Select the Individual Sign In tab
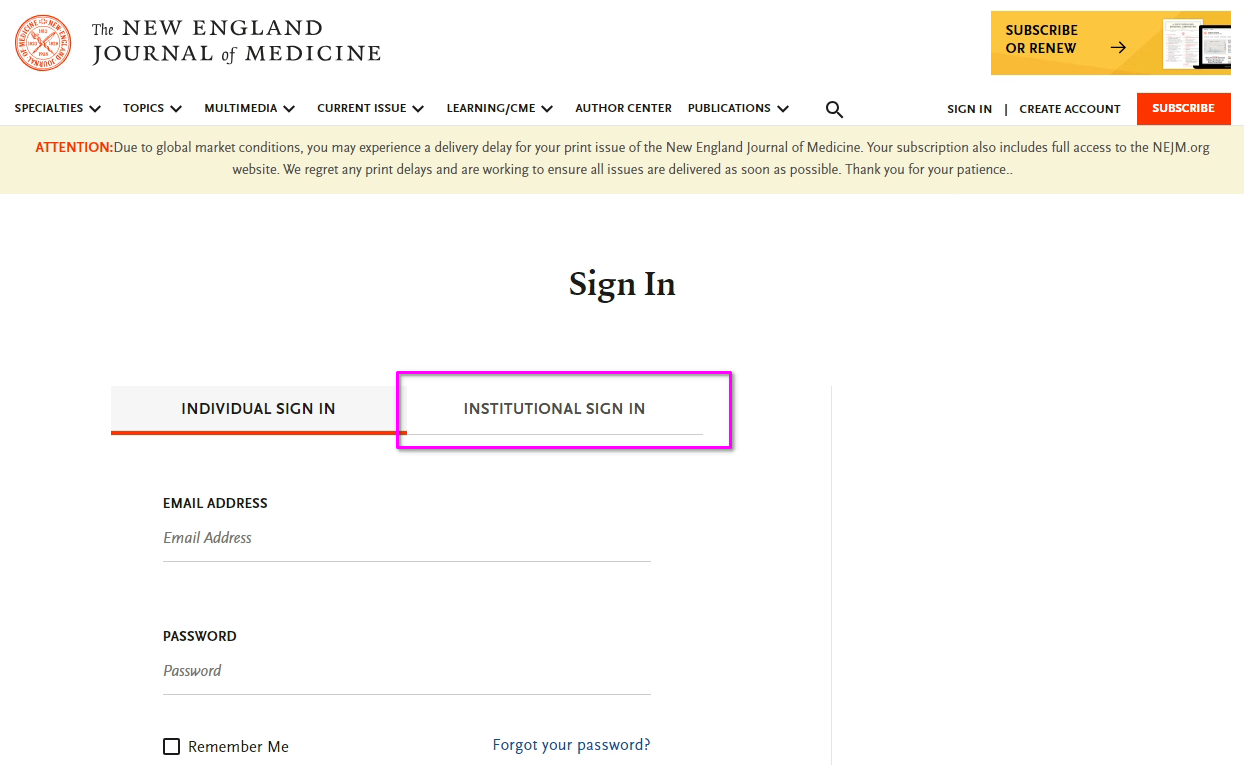The image size is (1244, 765). pos(258,408)
